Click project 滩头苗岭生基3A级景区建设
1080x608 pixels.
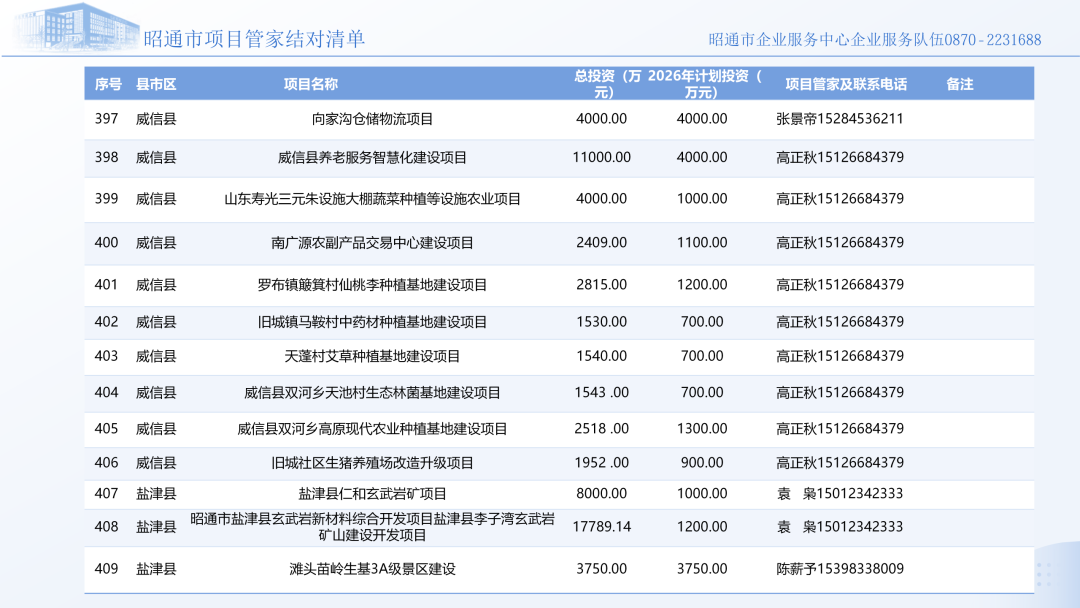[372, 569]
